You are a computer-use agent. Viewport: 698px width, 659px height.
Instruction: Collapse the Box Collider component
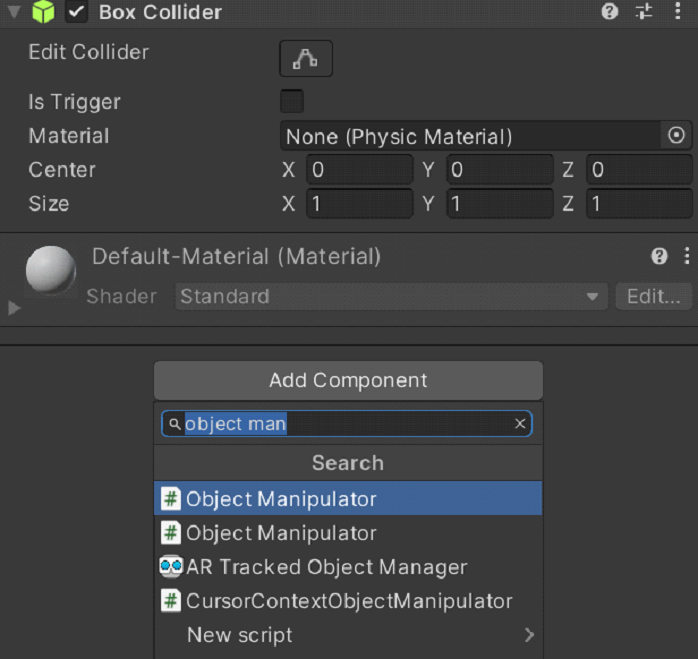pyautogui.click(x=13, y=13)
